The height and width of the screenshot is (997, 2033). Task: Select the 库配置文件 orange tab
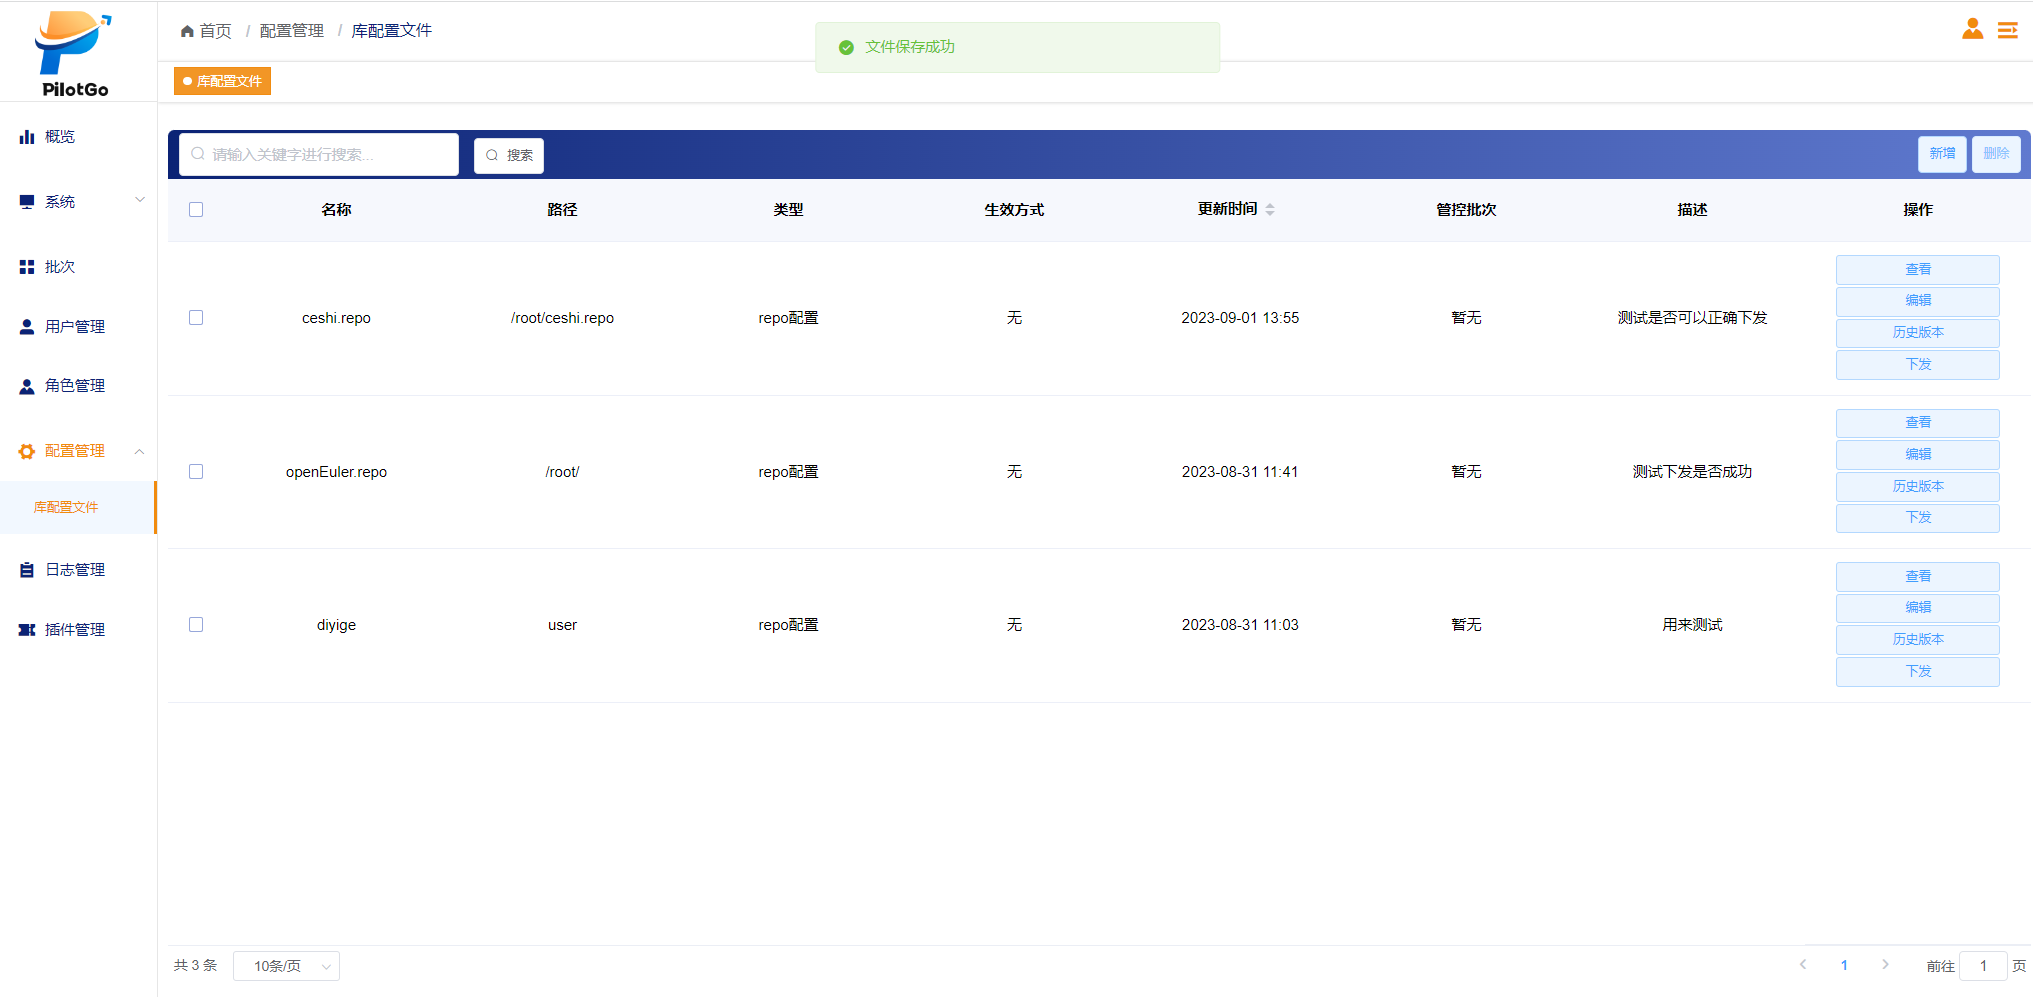click(x=222, y=81)
